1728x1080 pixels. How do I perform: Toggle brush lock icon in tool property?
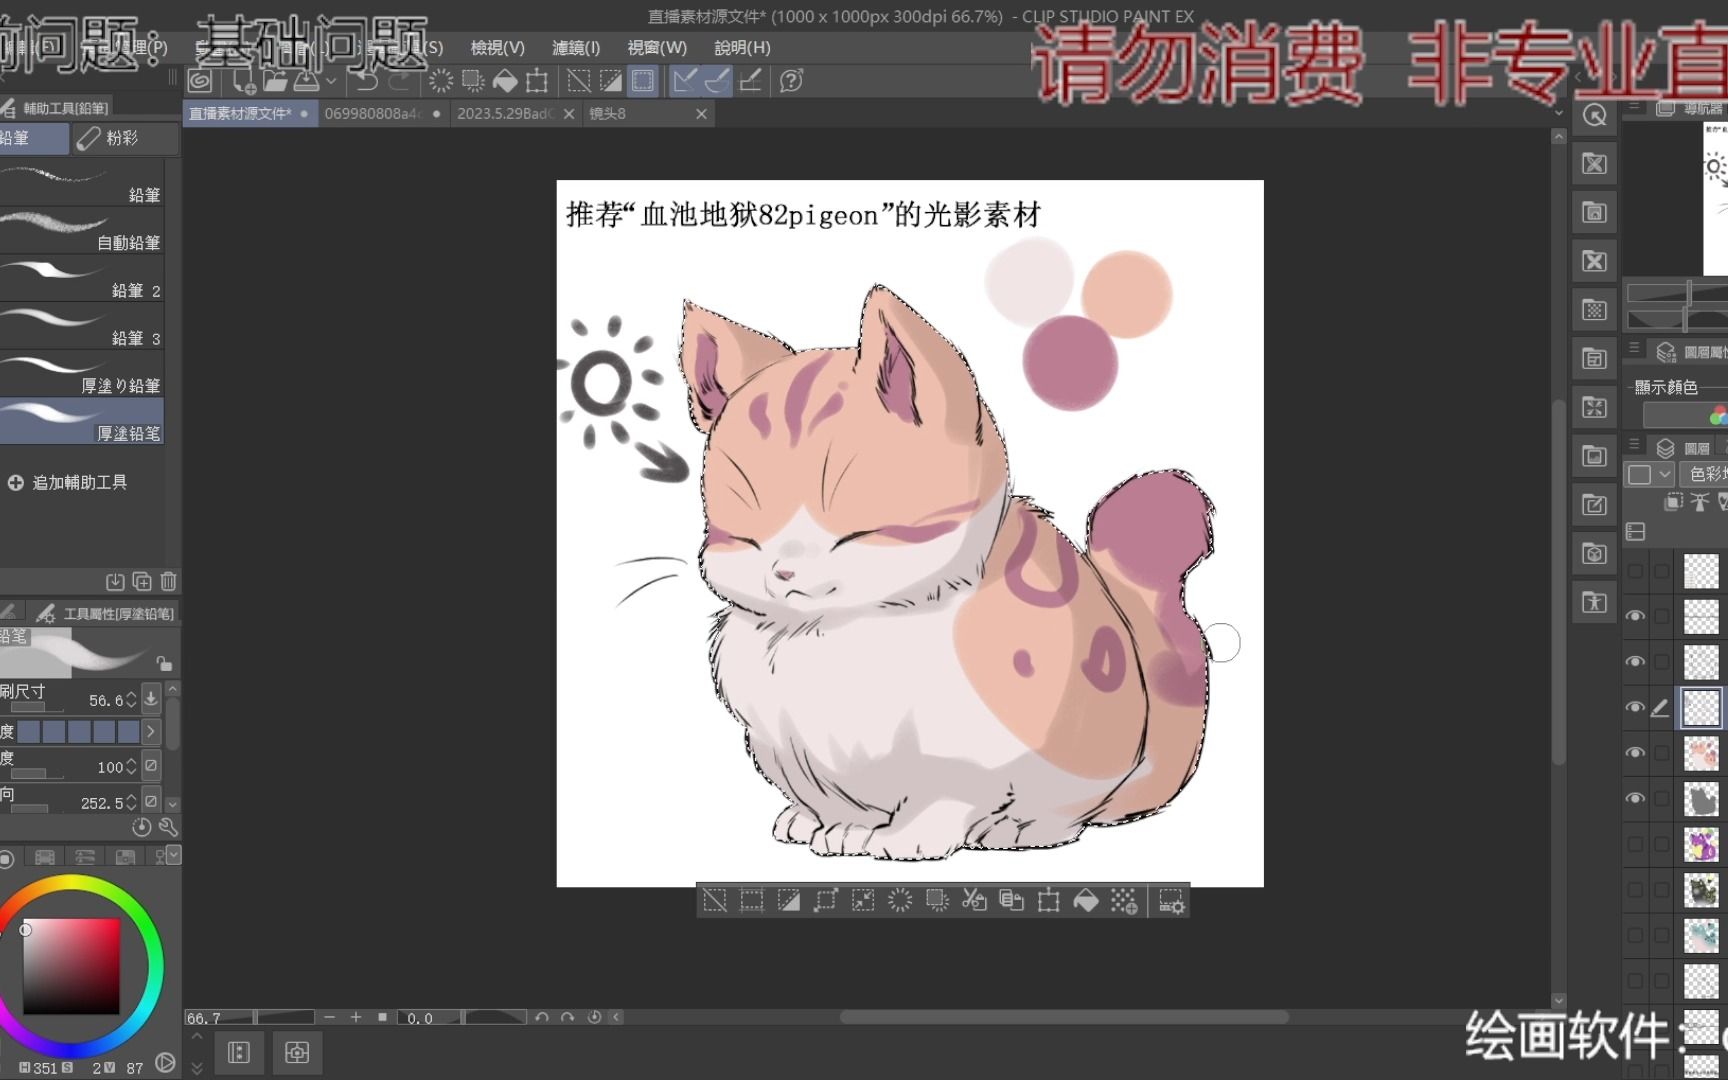coord(164,663)
